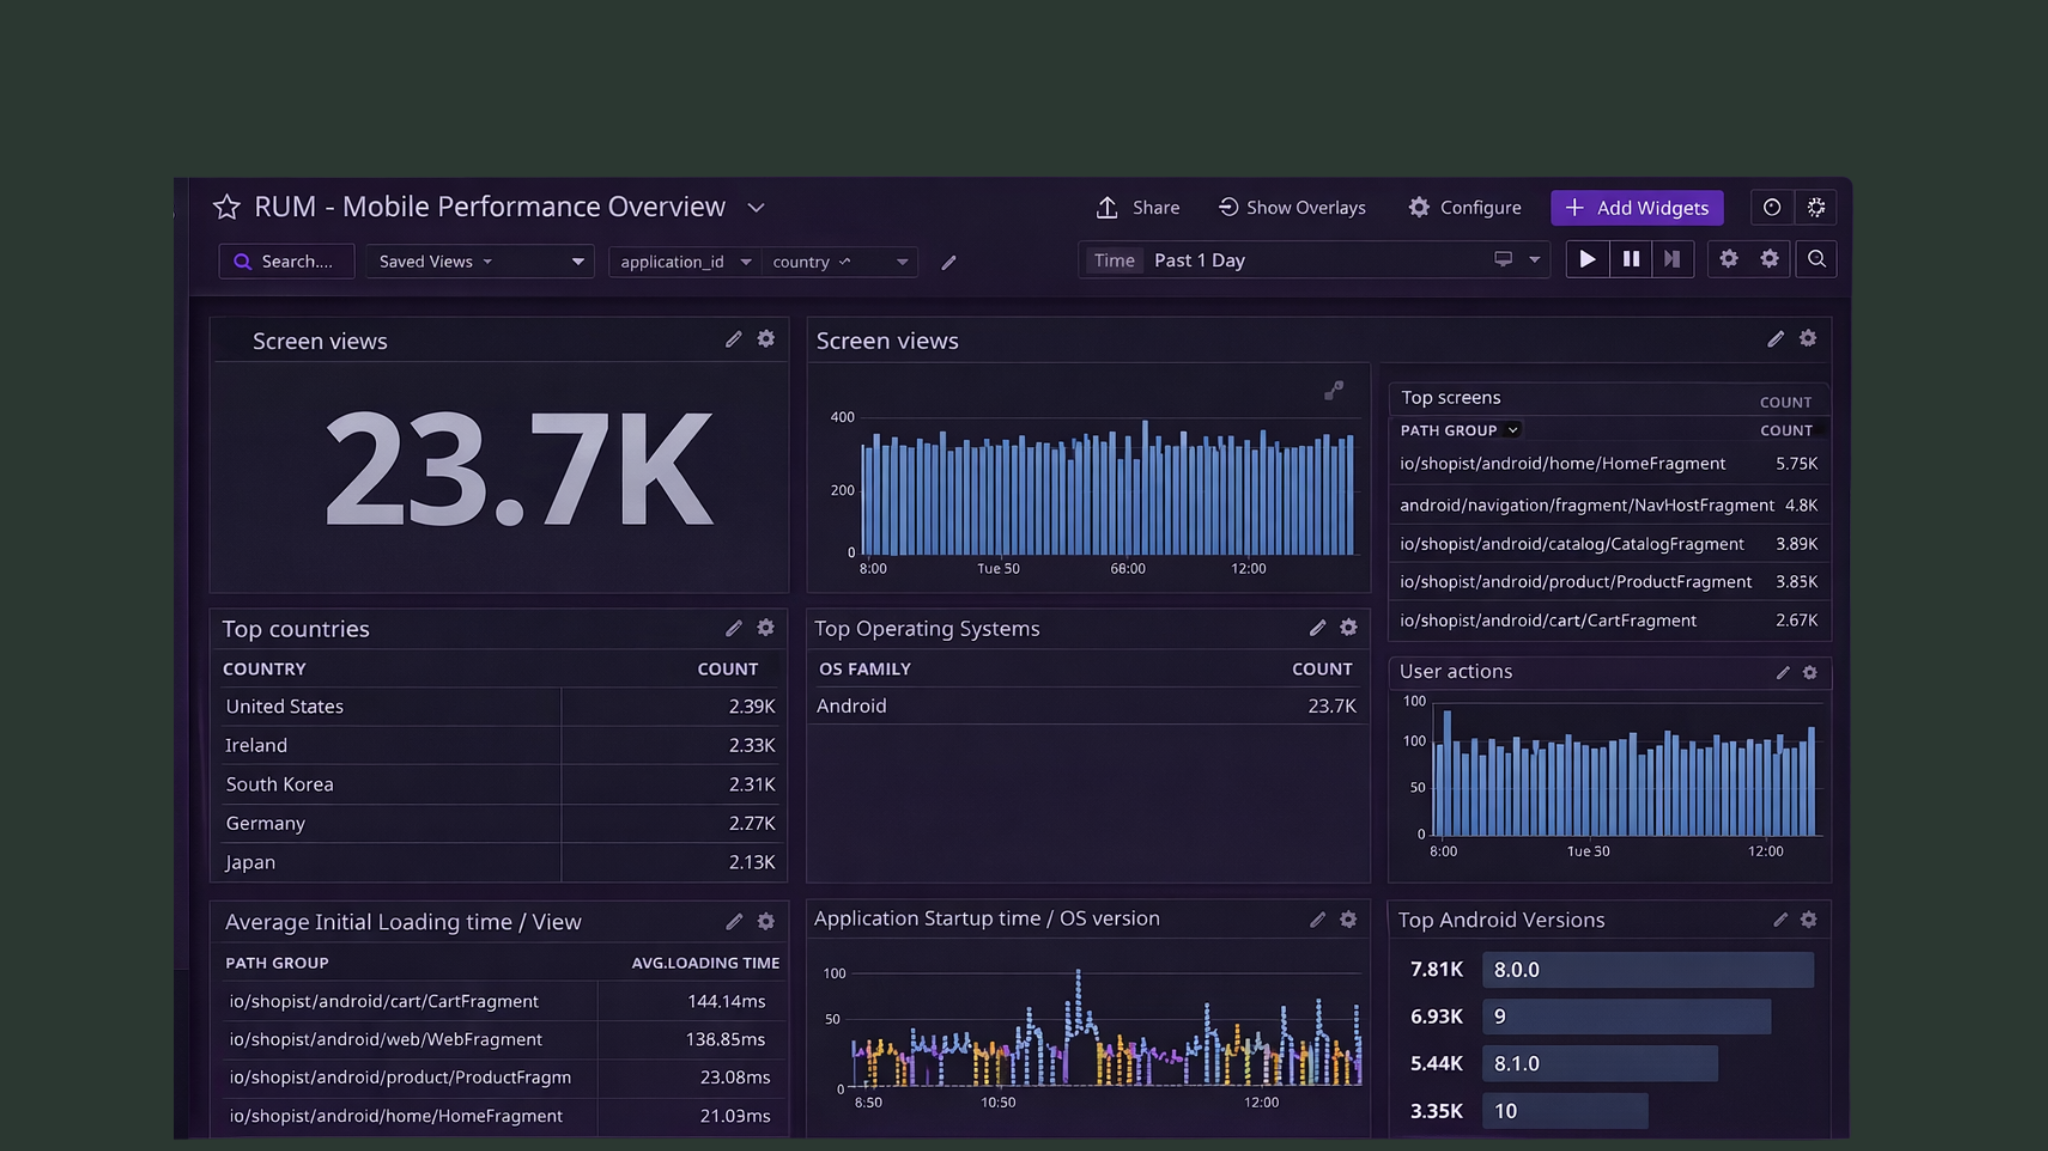2048x1151 pixels.
Task: Click the clock icon beside Add Widgets
Action: point(1771,207)
